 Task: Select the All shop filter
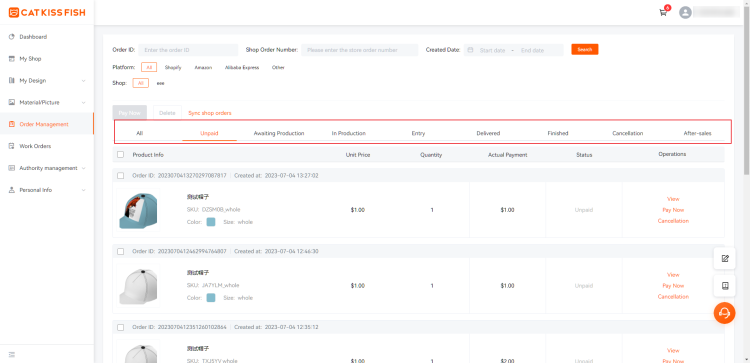pyautogui.click(x=141, y=83)
